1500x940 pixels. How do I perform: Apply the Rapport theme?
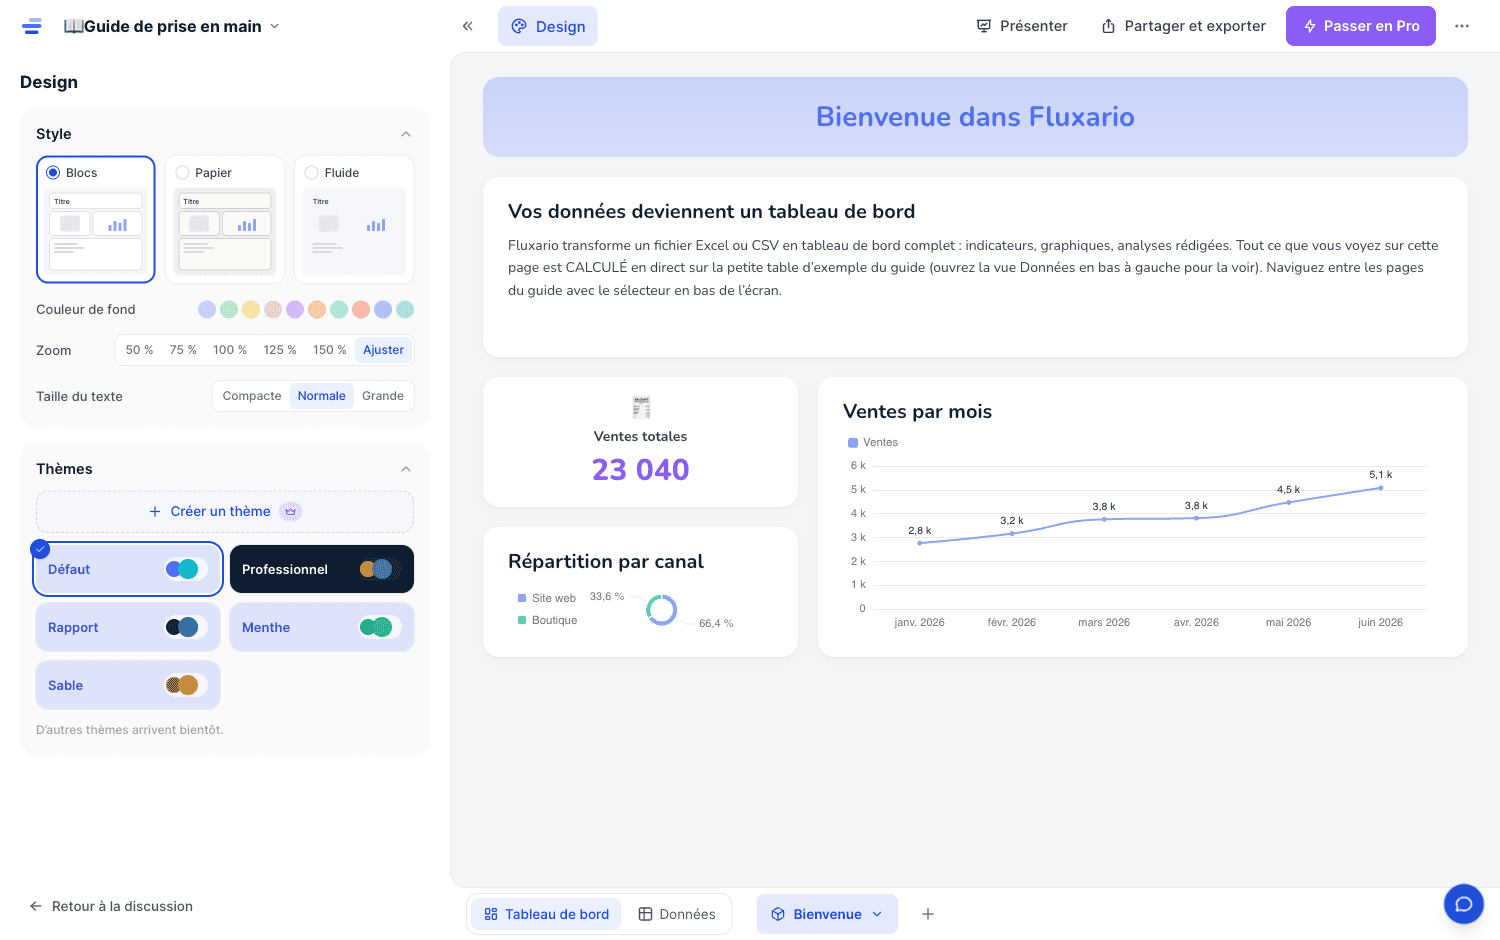pyautogui.click(x=128, y=627)
